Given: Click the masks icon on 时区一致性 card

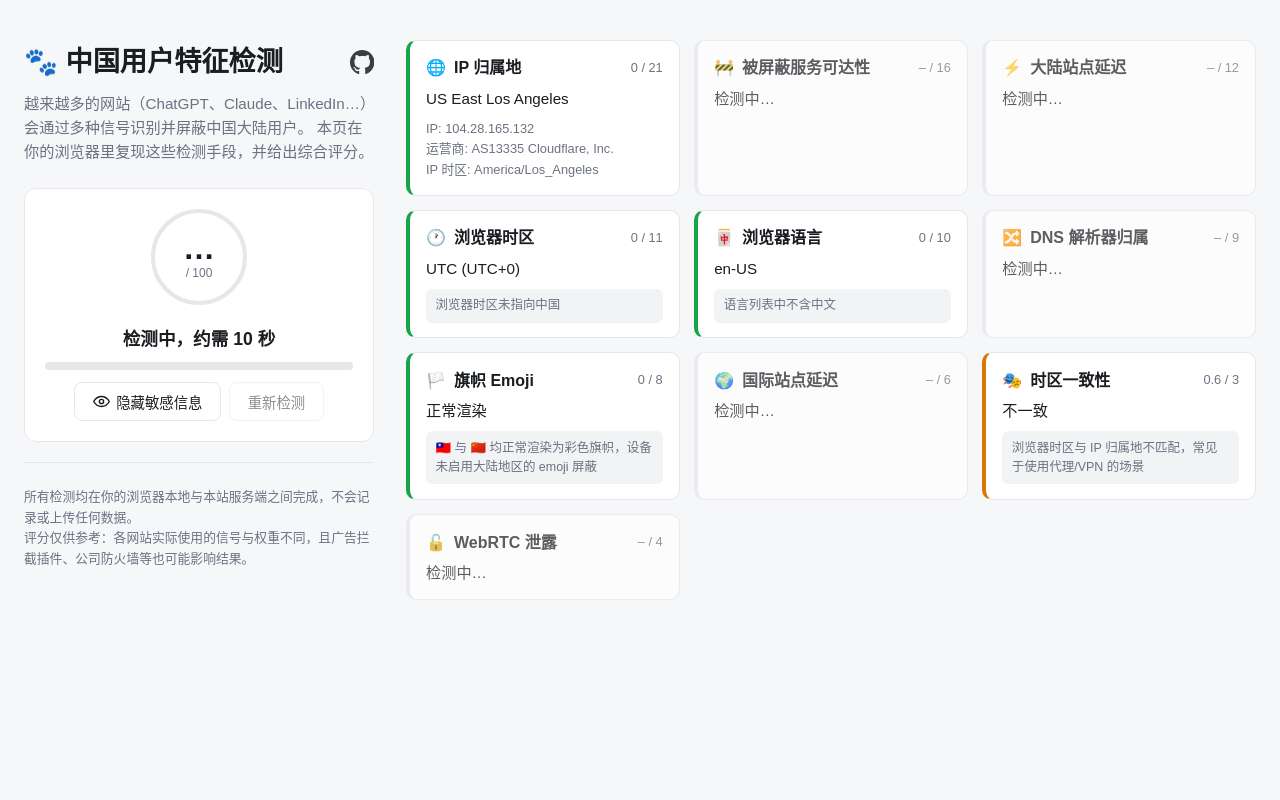Looking at the screenshot, I should (1012, 381).
